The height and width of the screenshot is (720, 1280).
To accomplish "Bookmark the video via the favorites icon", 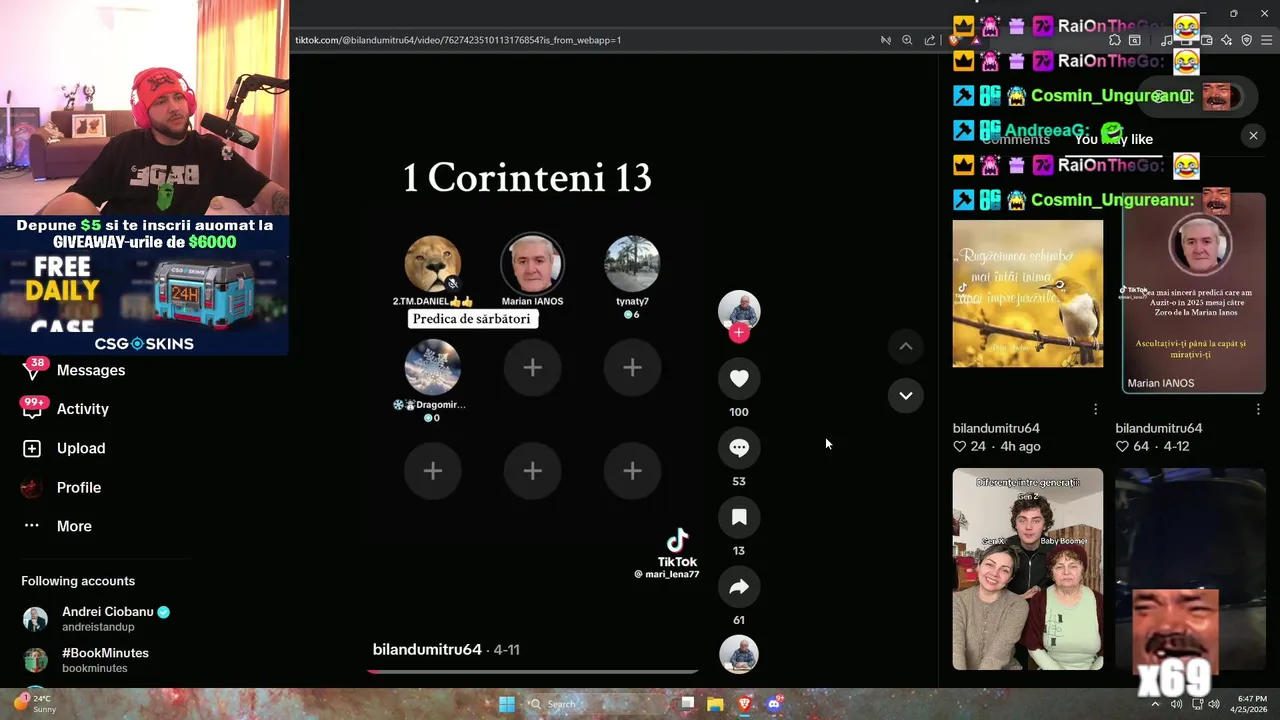I will (x=739, y=517).
